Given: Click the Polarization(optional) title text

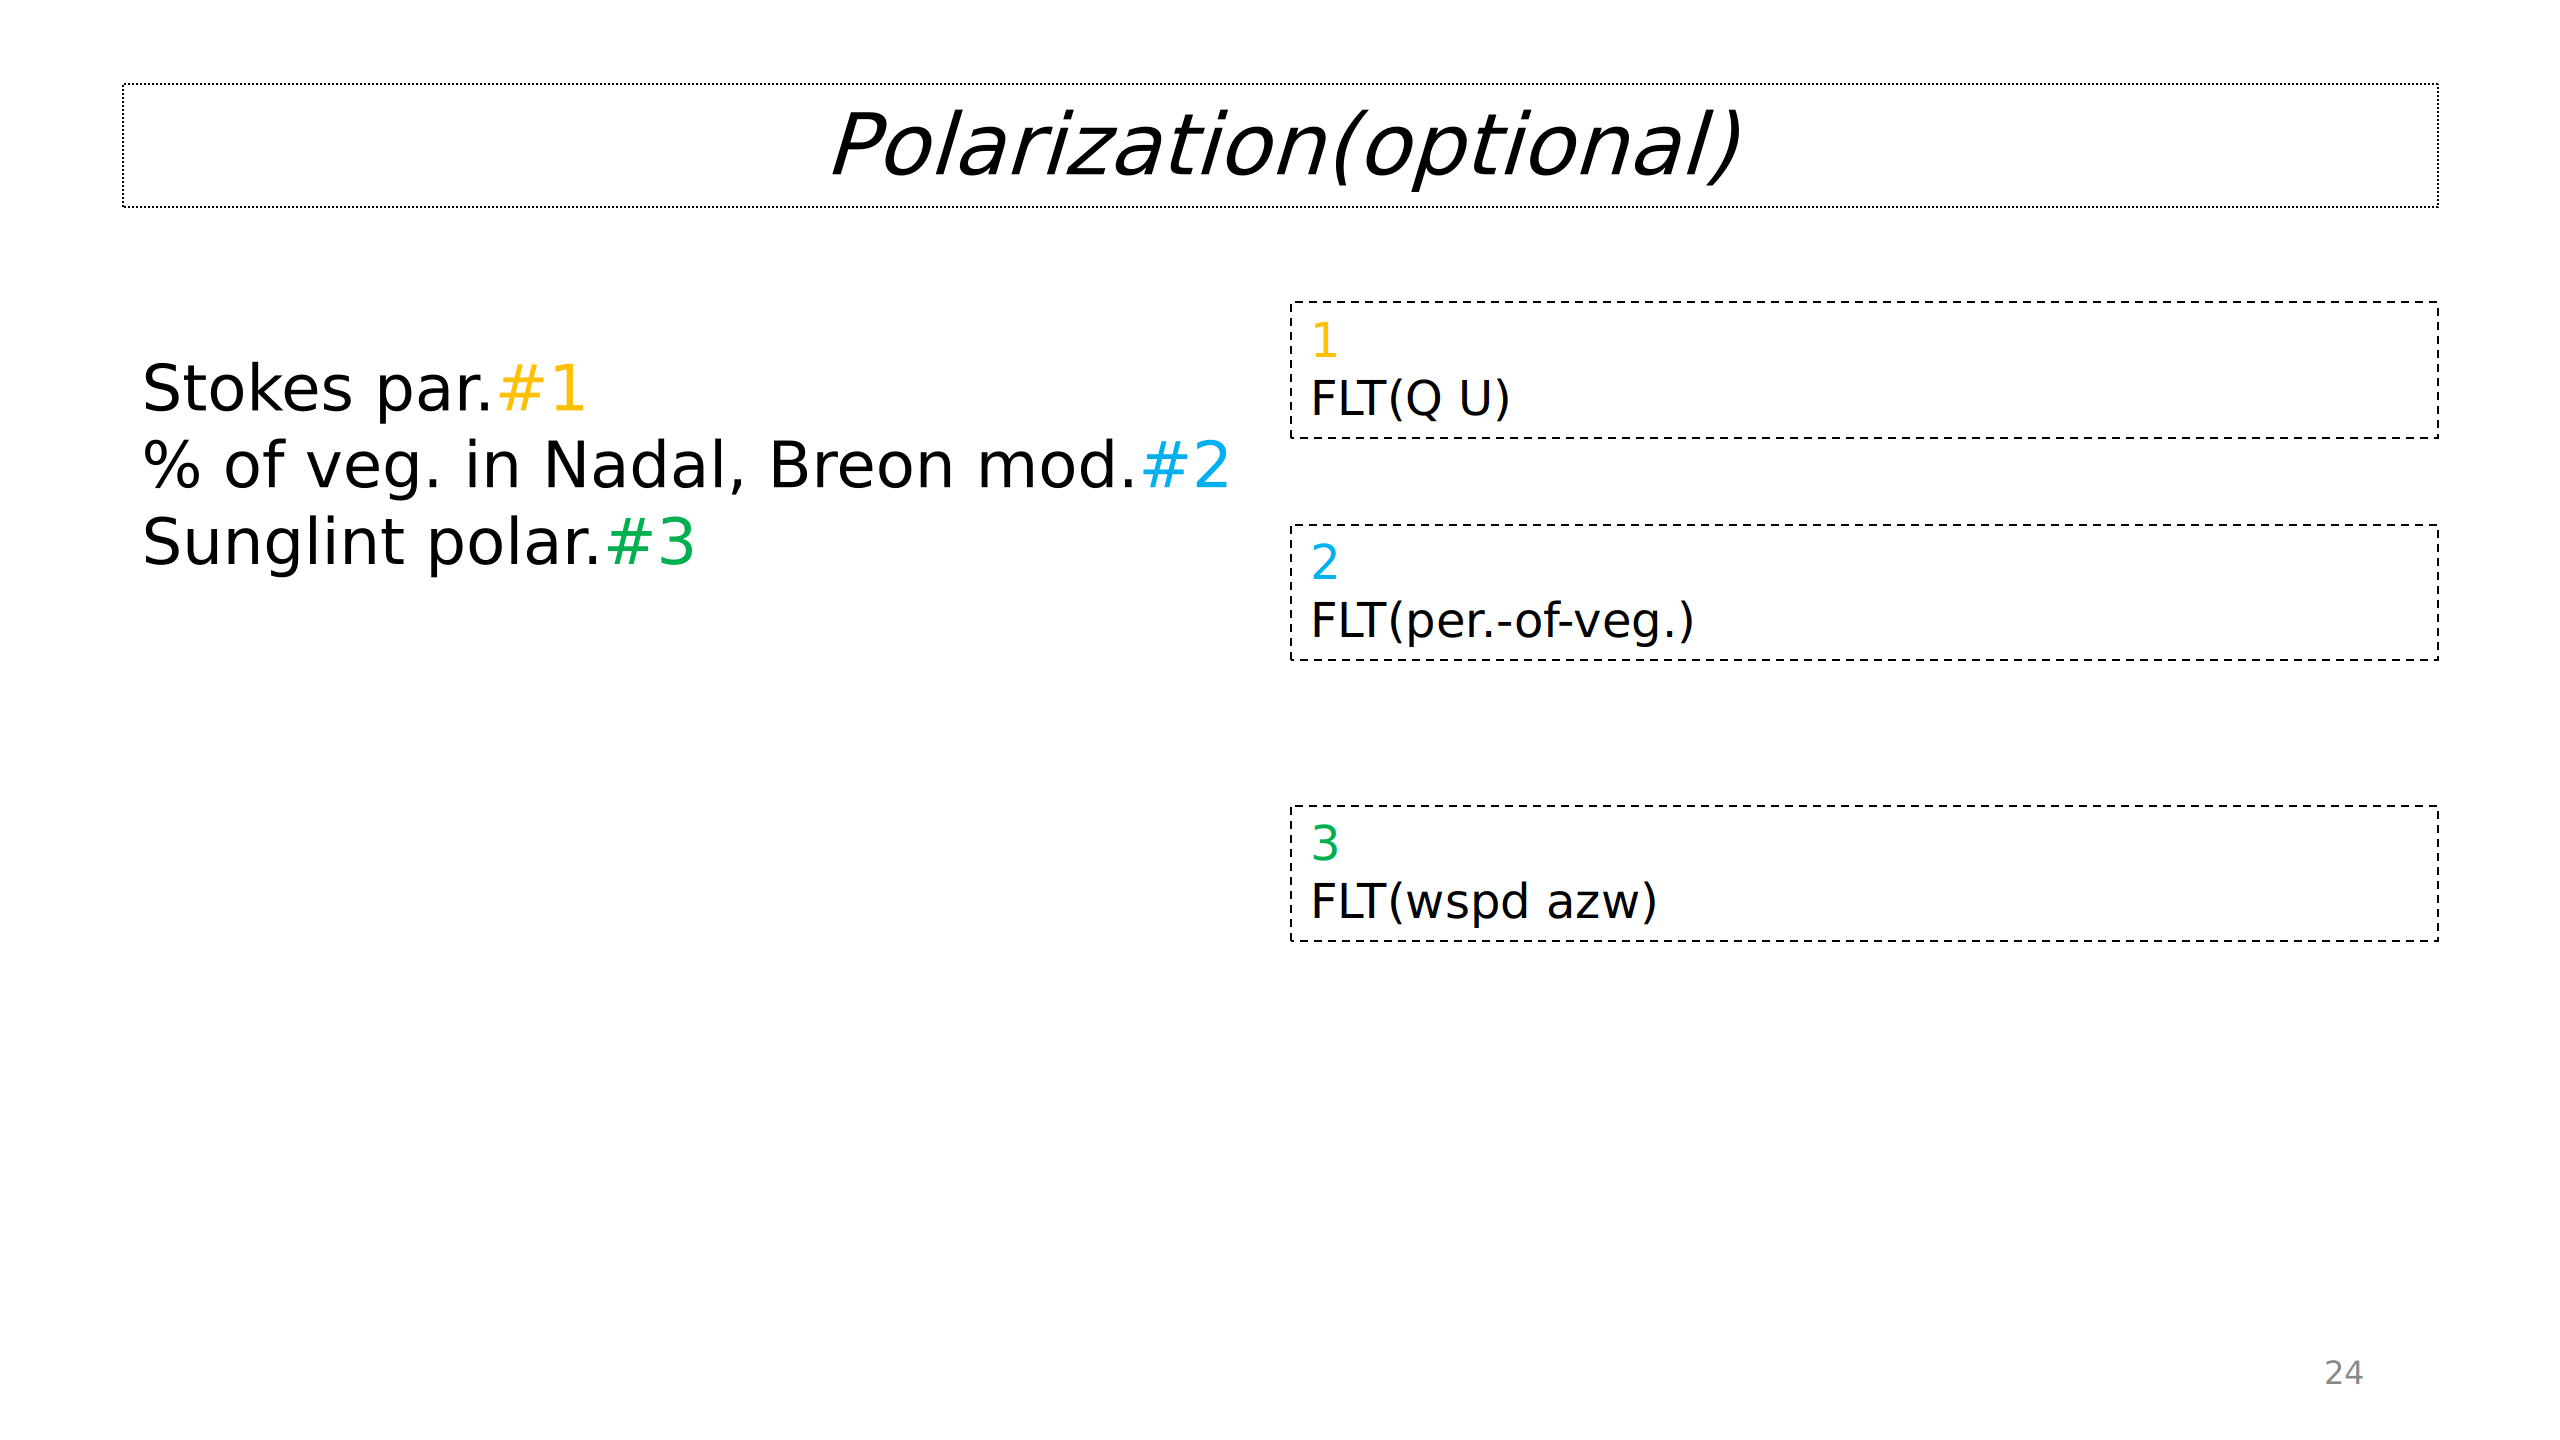Looking at the screenshot, I should (1284, 146).
